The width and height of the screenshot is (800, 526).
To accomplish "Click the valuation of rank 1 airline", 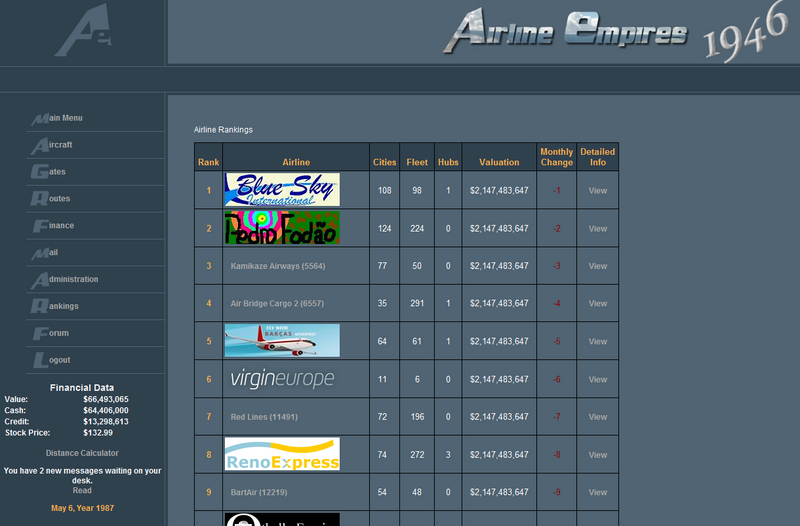I will tap(499, 191).
